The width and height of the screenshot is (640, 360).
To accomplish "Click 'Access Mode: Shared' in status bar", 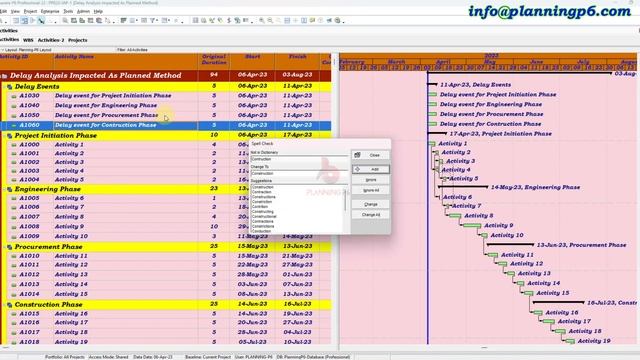I will [x=109, y=357].
